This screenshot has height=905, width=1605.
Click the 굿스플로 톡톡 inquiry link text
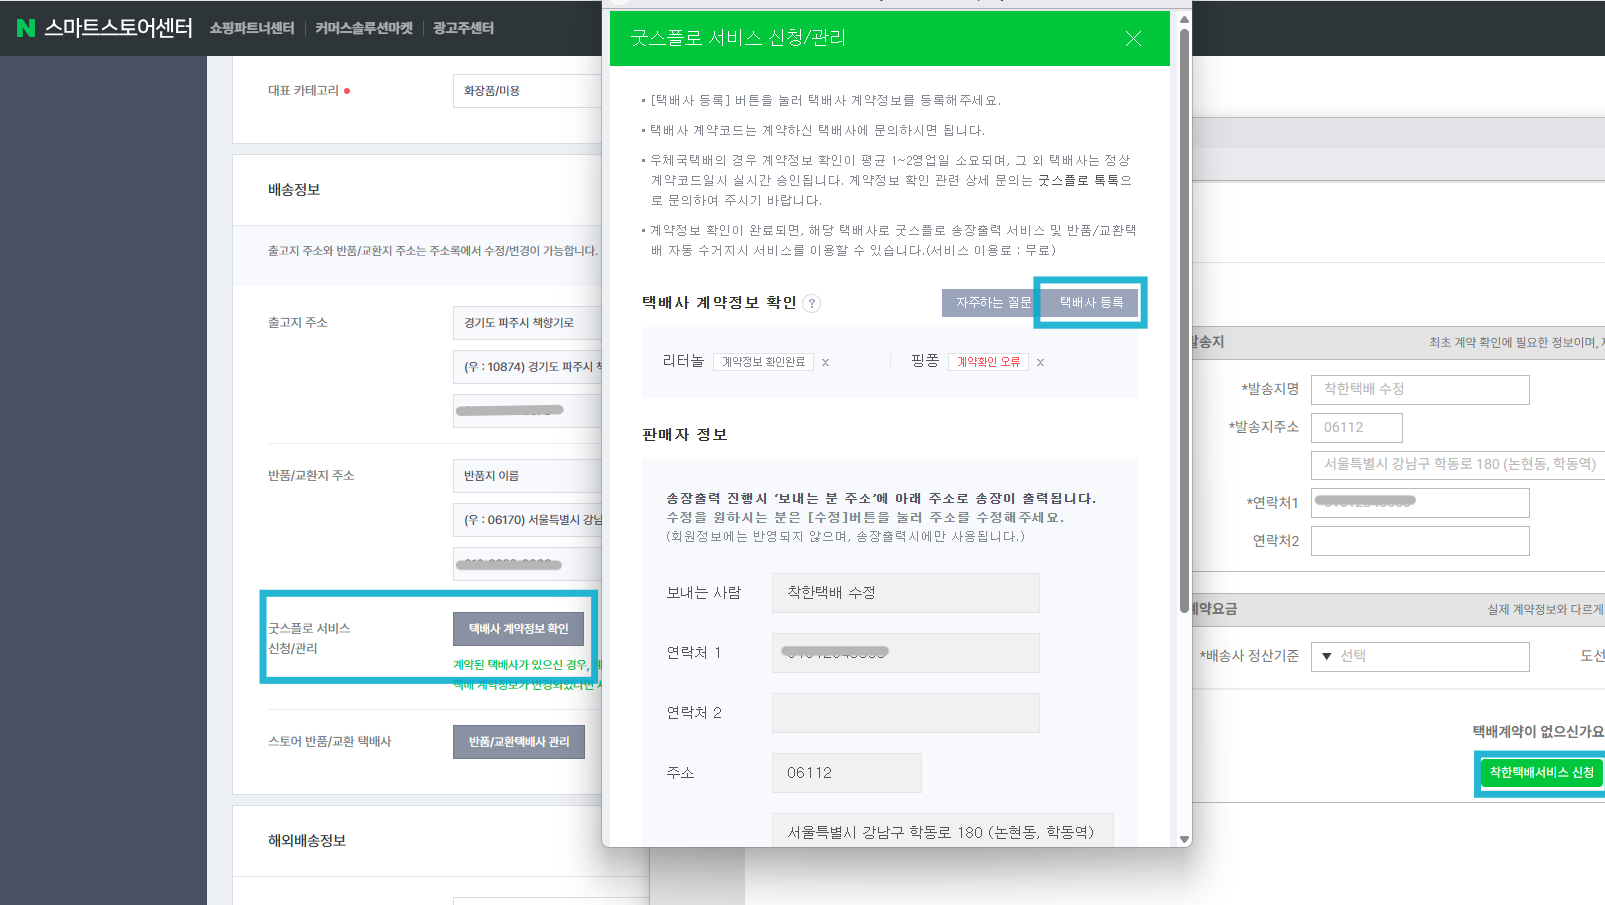coord(1078,180)
